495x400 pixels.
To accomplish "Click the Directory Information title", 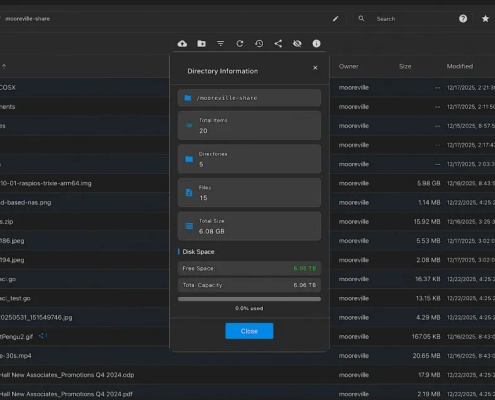I will pos(223,71).
